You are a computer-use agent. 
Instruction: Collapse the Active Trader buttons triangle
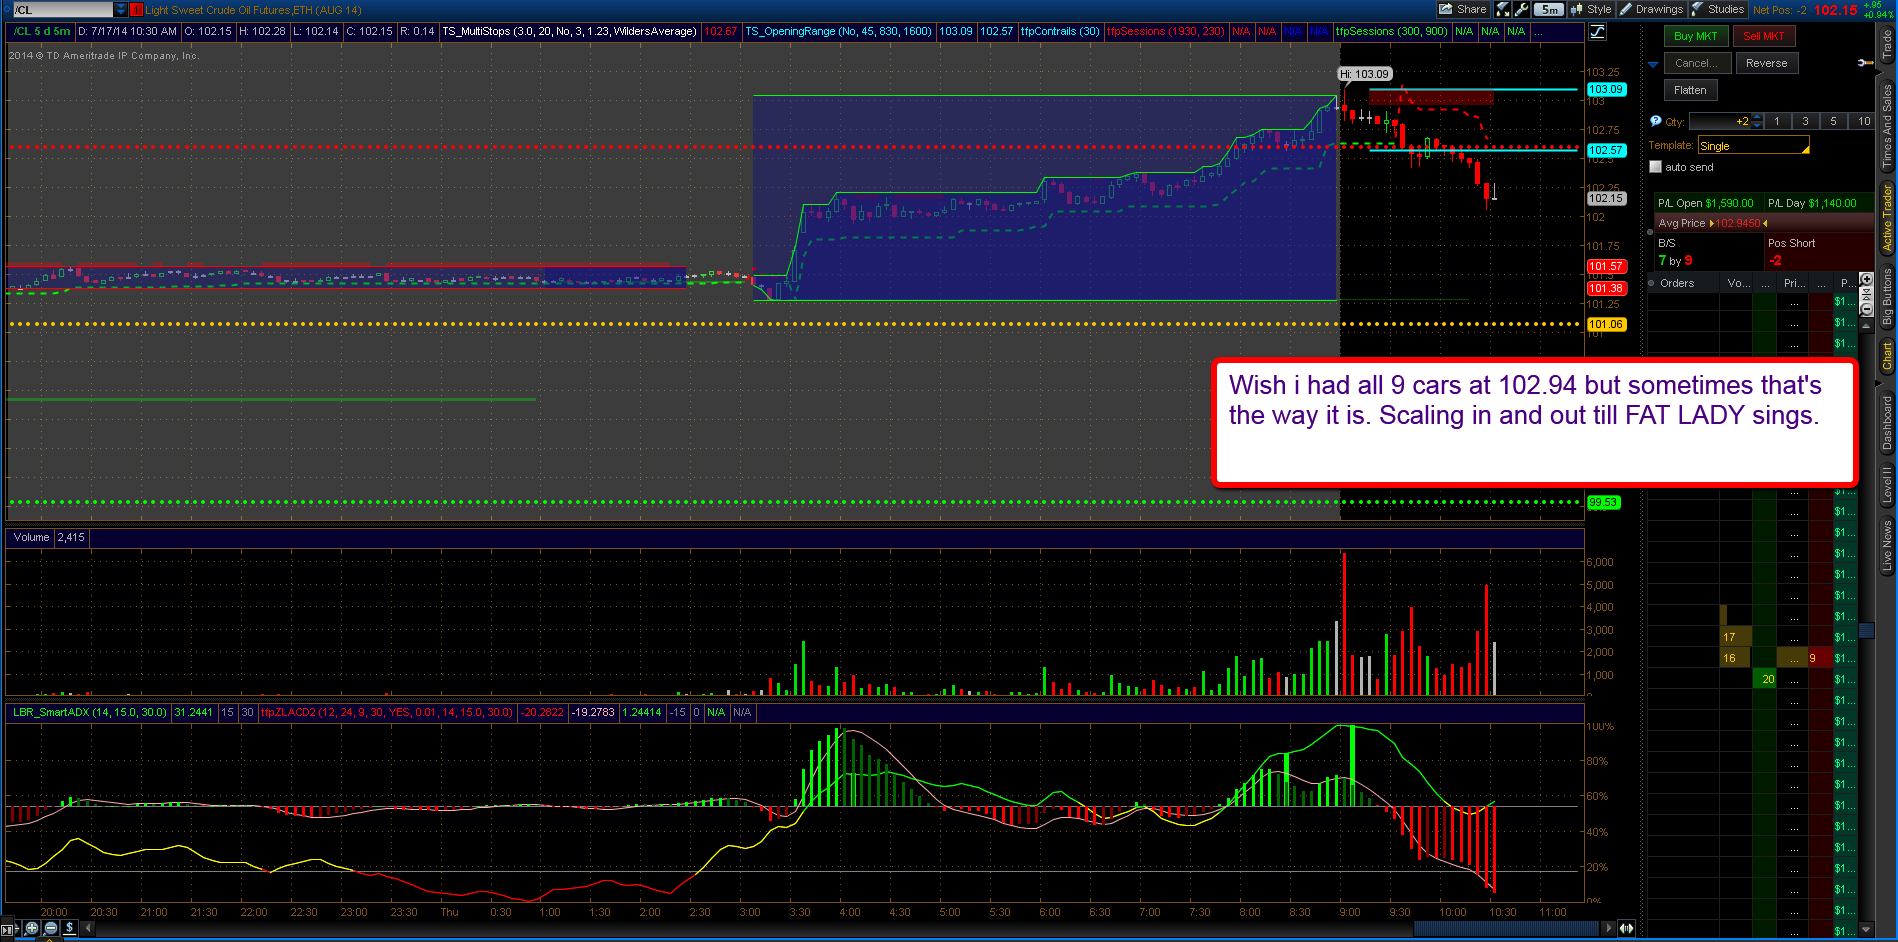[x=1653, y=64]
